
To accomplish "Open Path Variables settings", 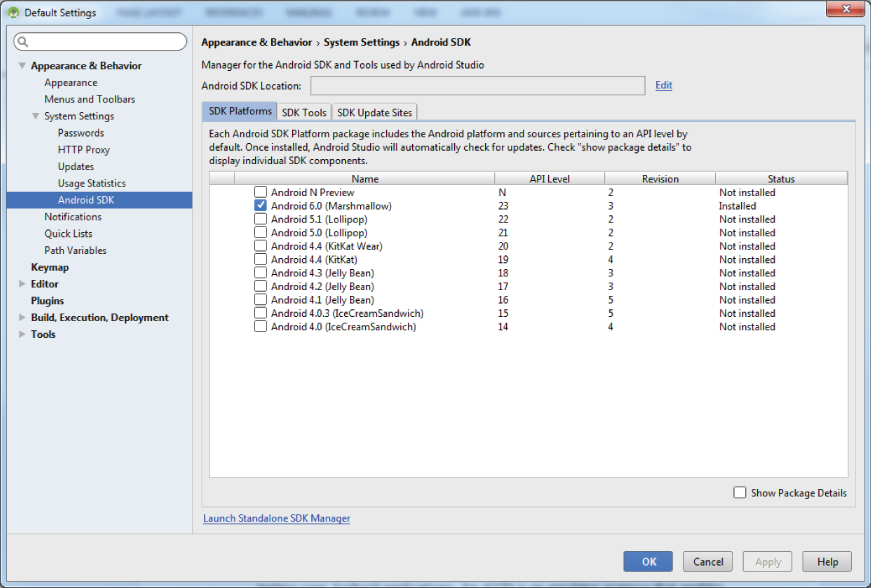I will (x=75, y=250).
